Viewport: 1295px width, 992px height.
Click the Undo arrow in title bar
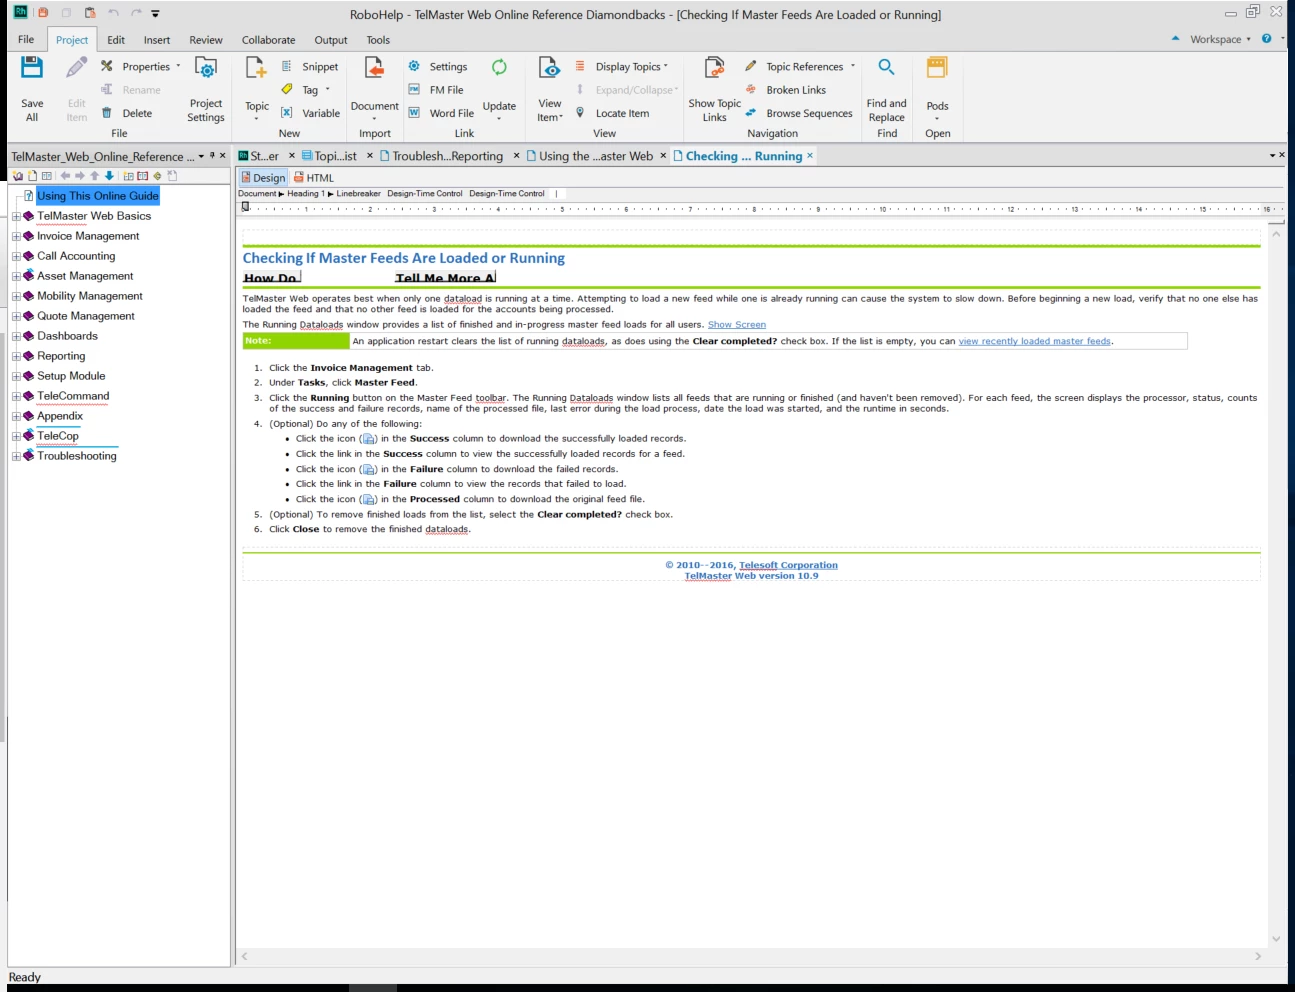[113, 13]
